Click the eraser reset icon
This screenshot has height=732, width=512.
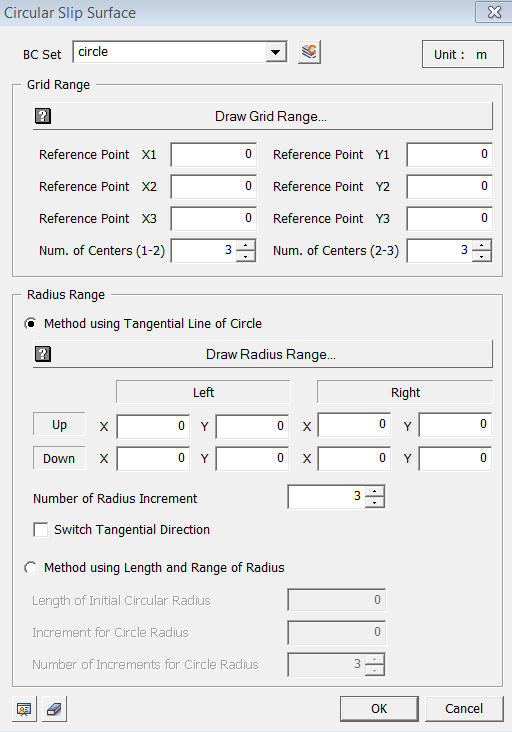click(x=54, y=709)
